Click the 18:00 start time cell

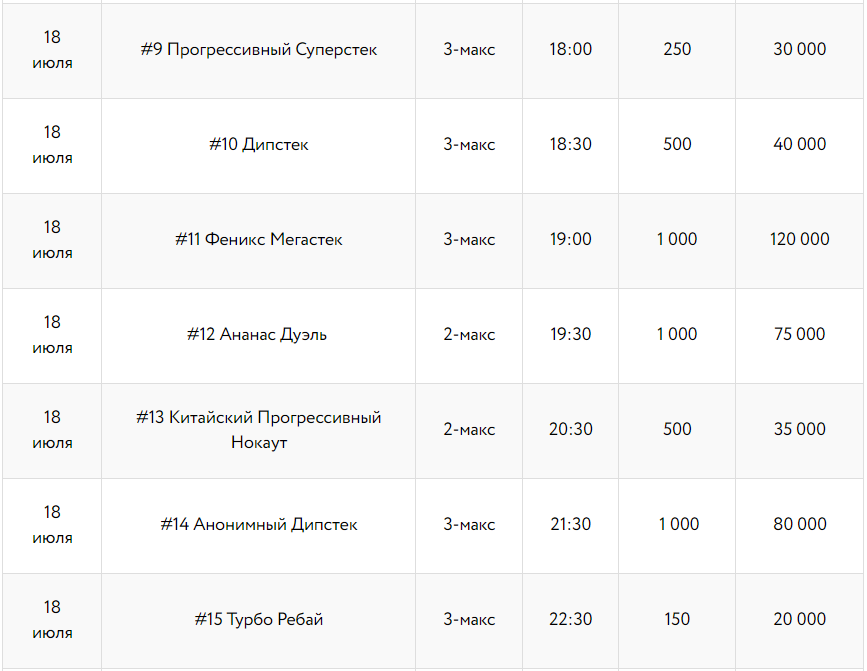pyautogui.click(x=570, y=49)
